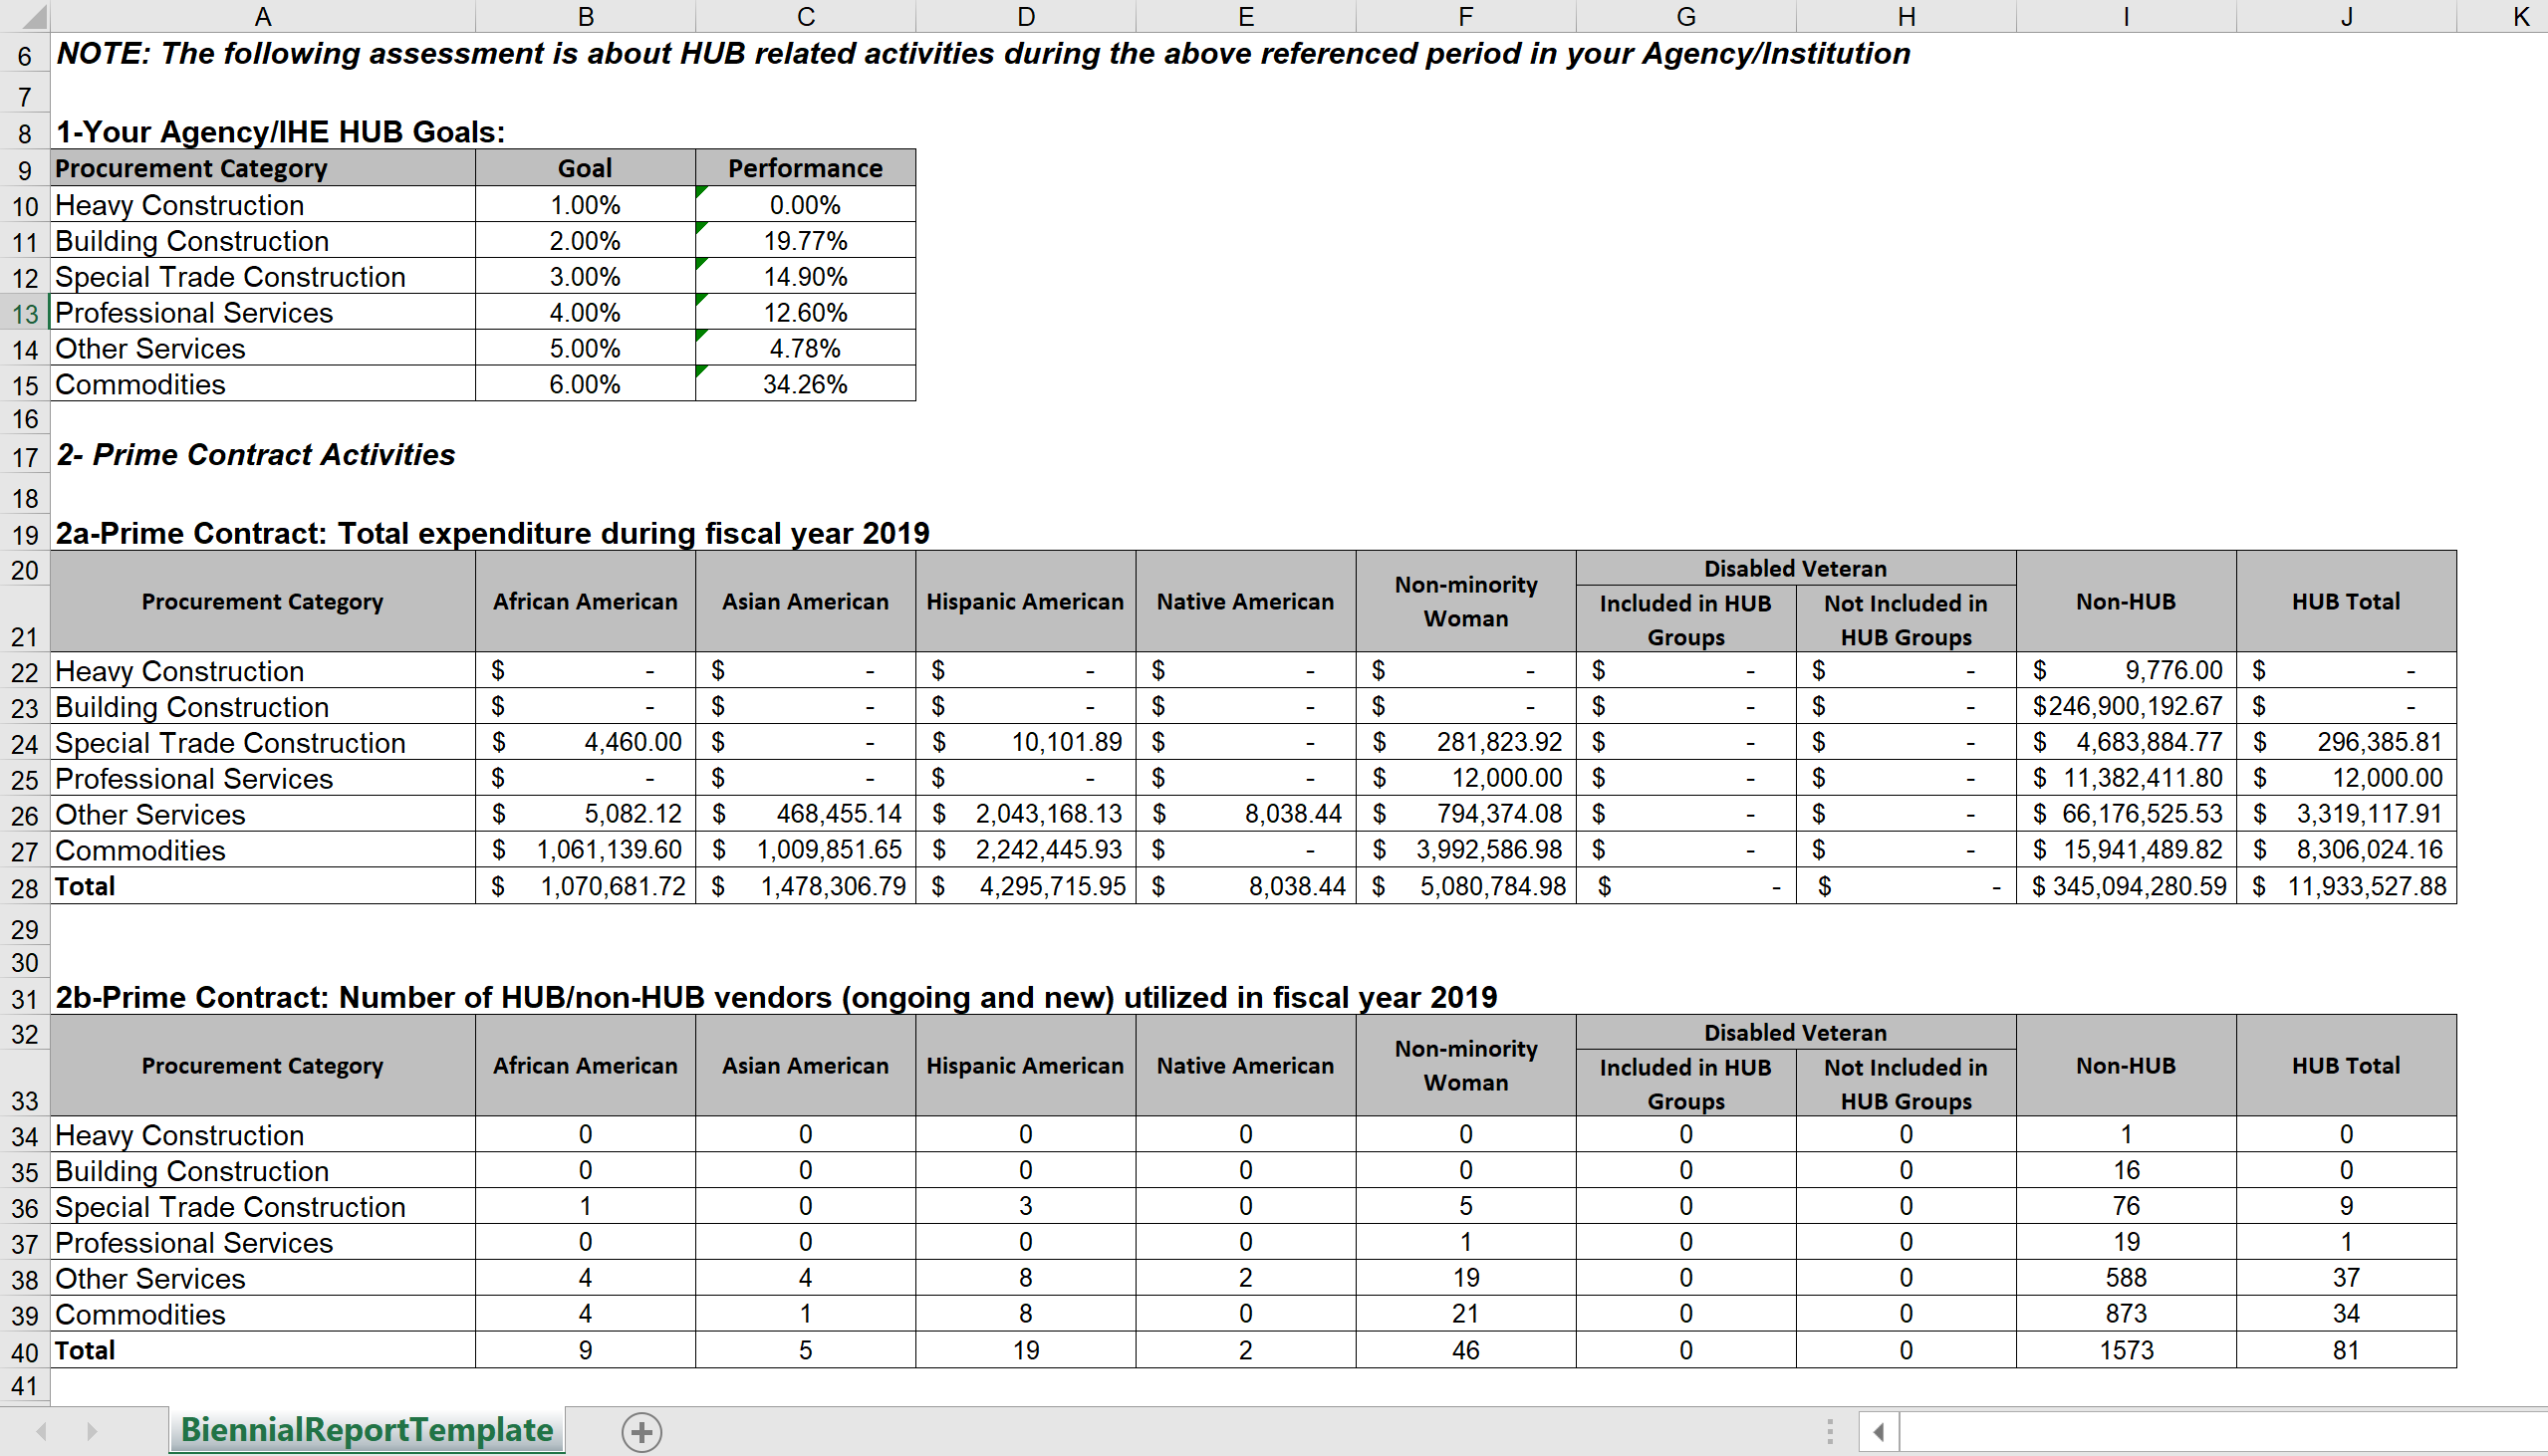Click Non-minority Woman 281,823.92 cell

1466,743
